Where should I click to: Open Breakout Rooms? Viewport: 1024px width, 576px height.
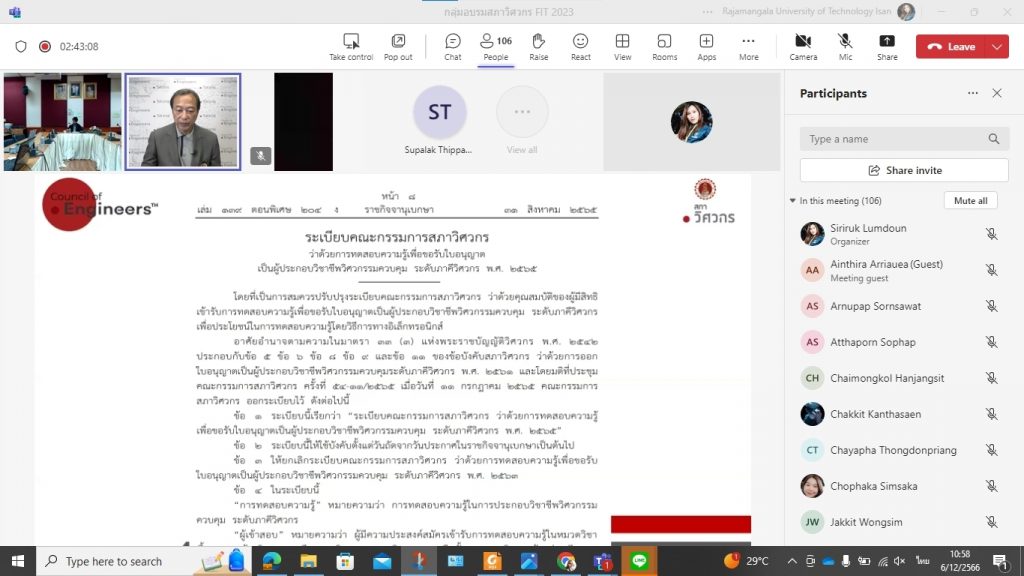pyautogui.click(x=664, y=46)
